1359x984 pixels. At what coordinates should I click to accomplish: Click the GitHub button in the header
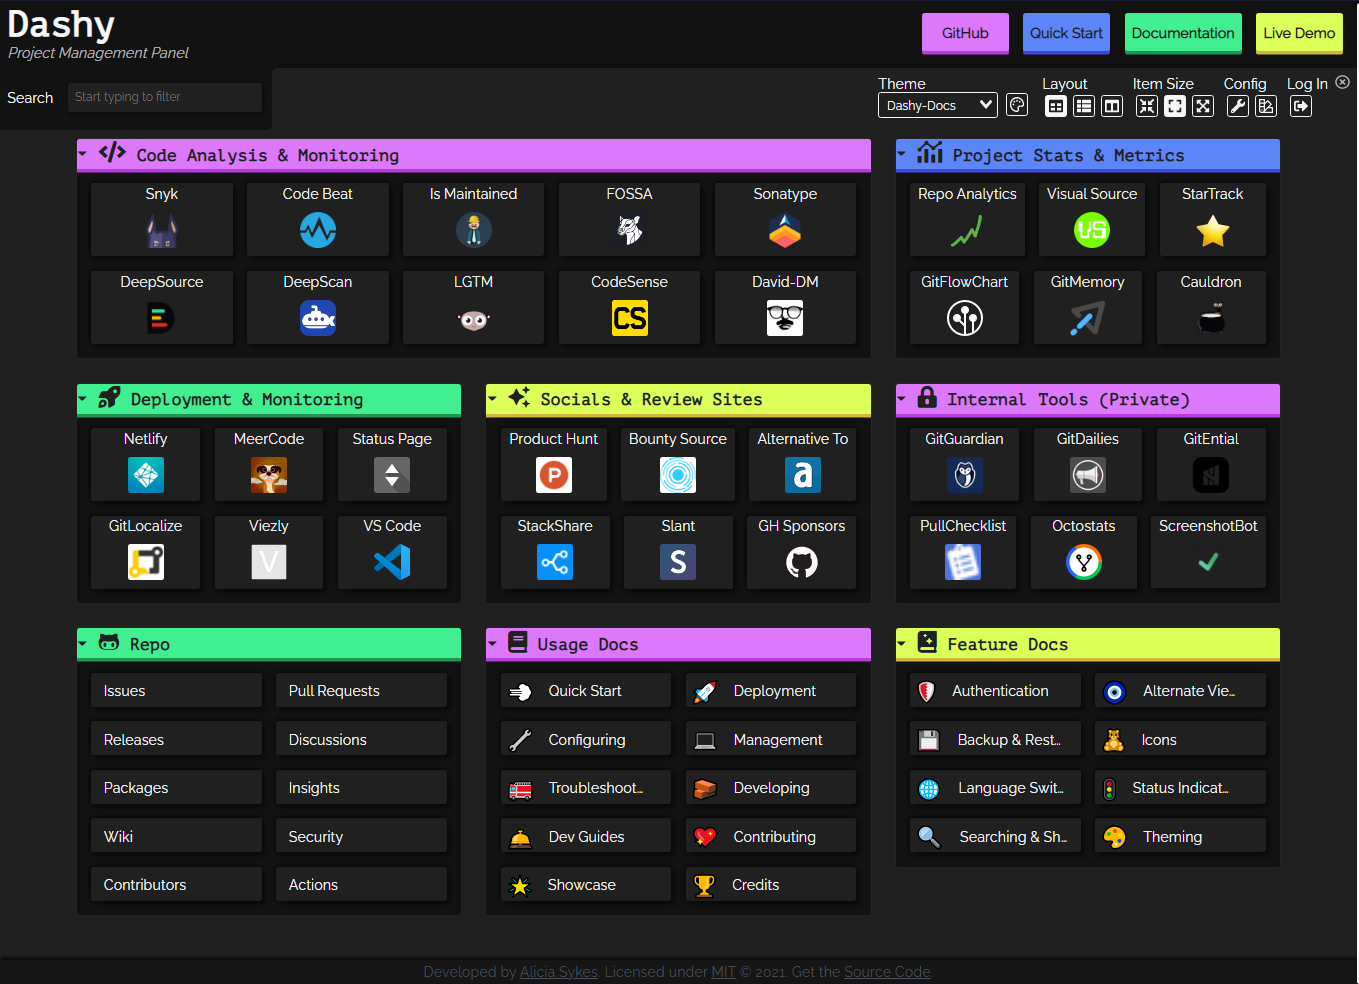(964, 32)
